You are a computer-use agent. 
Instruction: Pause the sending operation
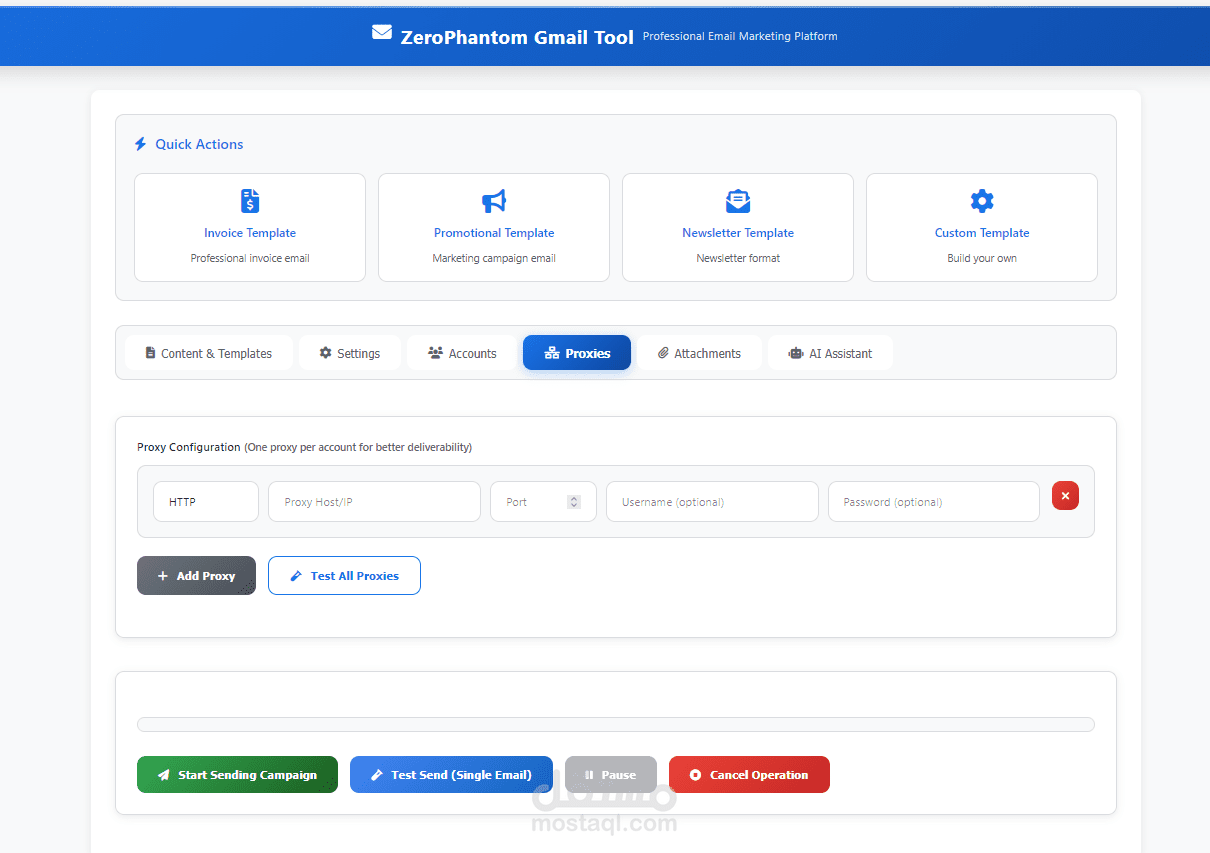(x=611, y=775)
